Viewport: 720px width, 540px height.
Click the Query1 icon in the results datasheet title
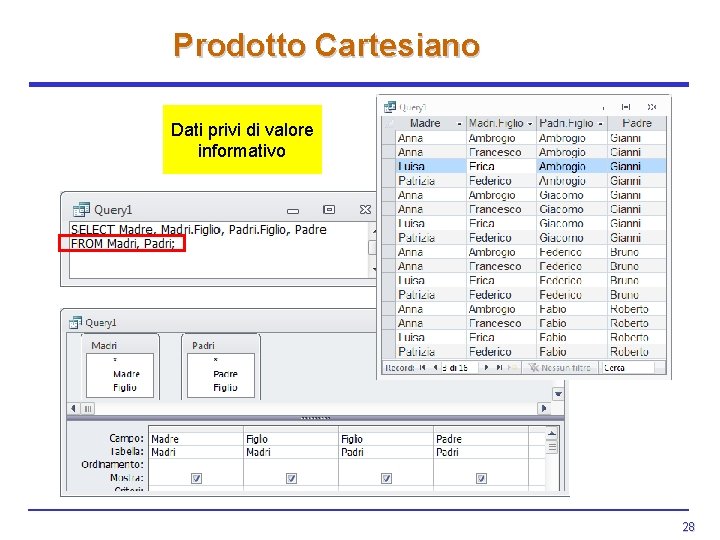pos(390,107)
